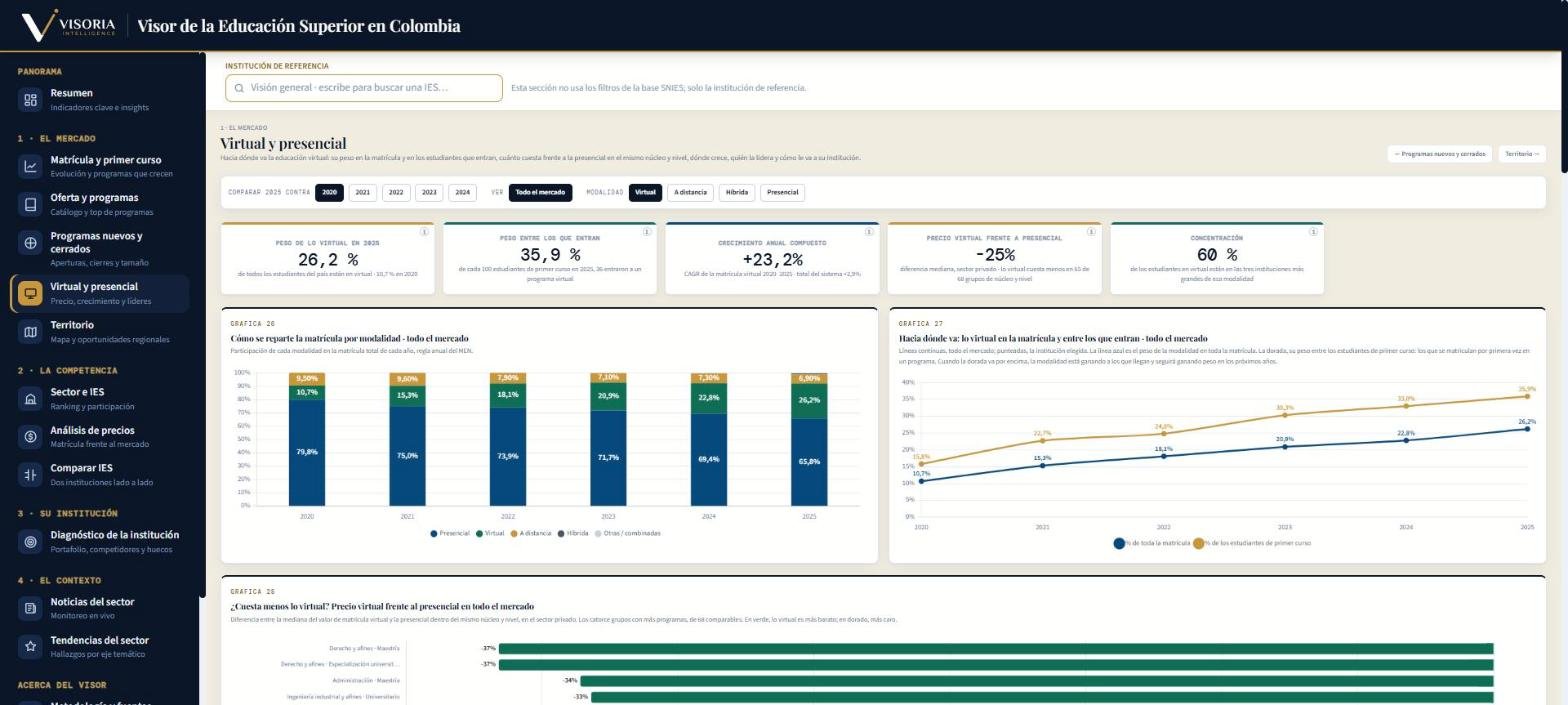Image resolution: width=1568 pixels, height=705 pixels.
Task: Toggle Virtual legend swatch in Gráfica 26
Action: point(479,534)
